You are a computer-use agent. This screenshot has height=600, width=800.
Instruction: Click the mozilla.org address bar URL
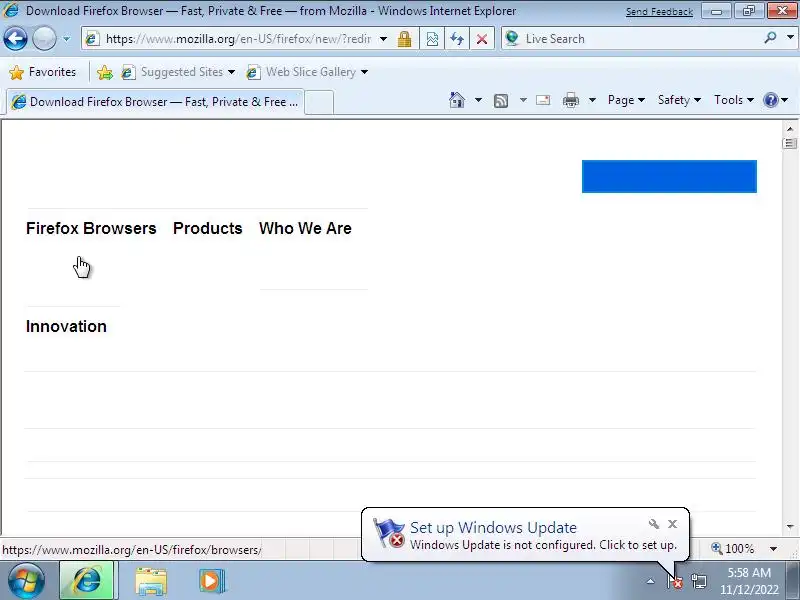238,39
